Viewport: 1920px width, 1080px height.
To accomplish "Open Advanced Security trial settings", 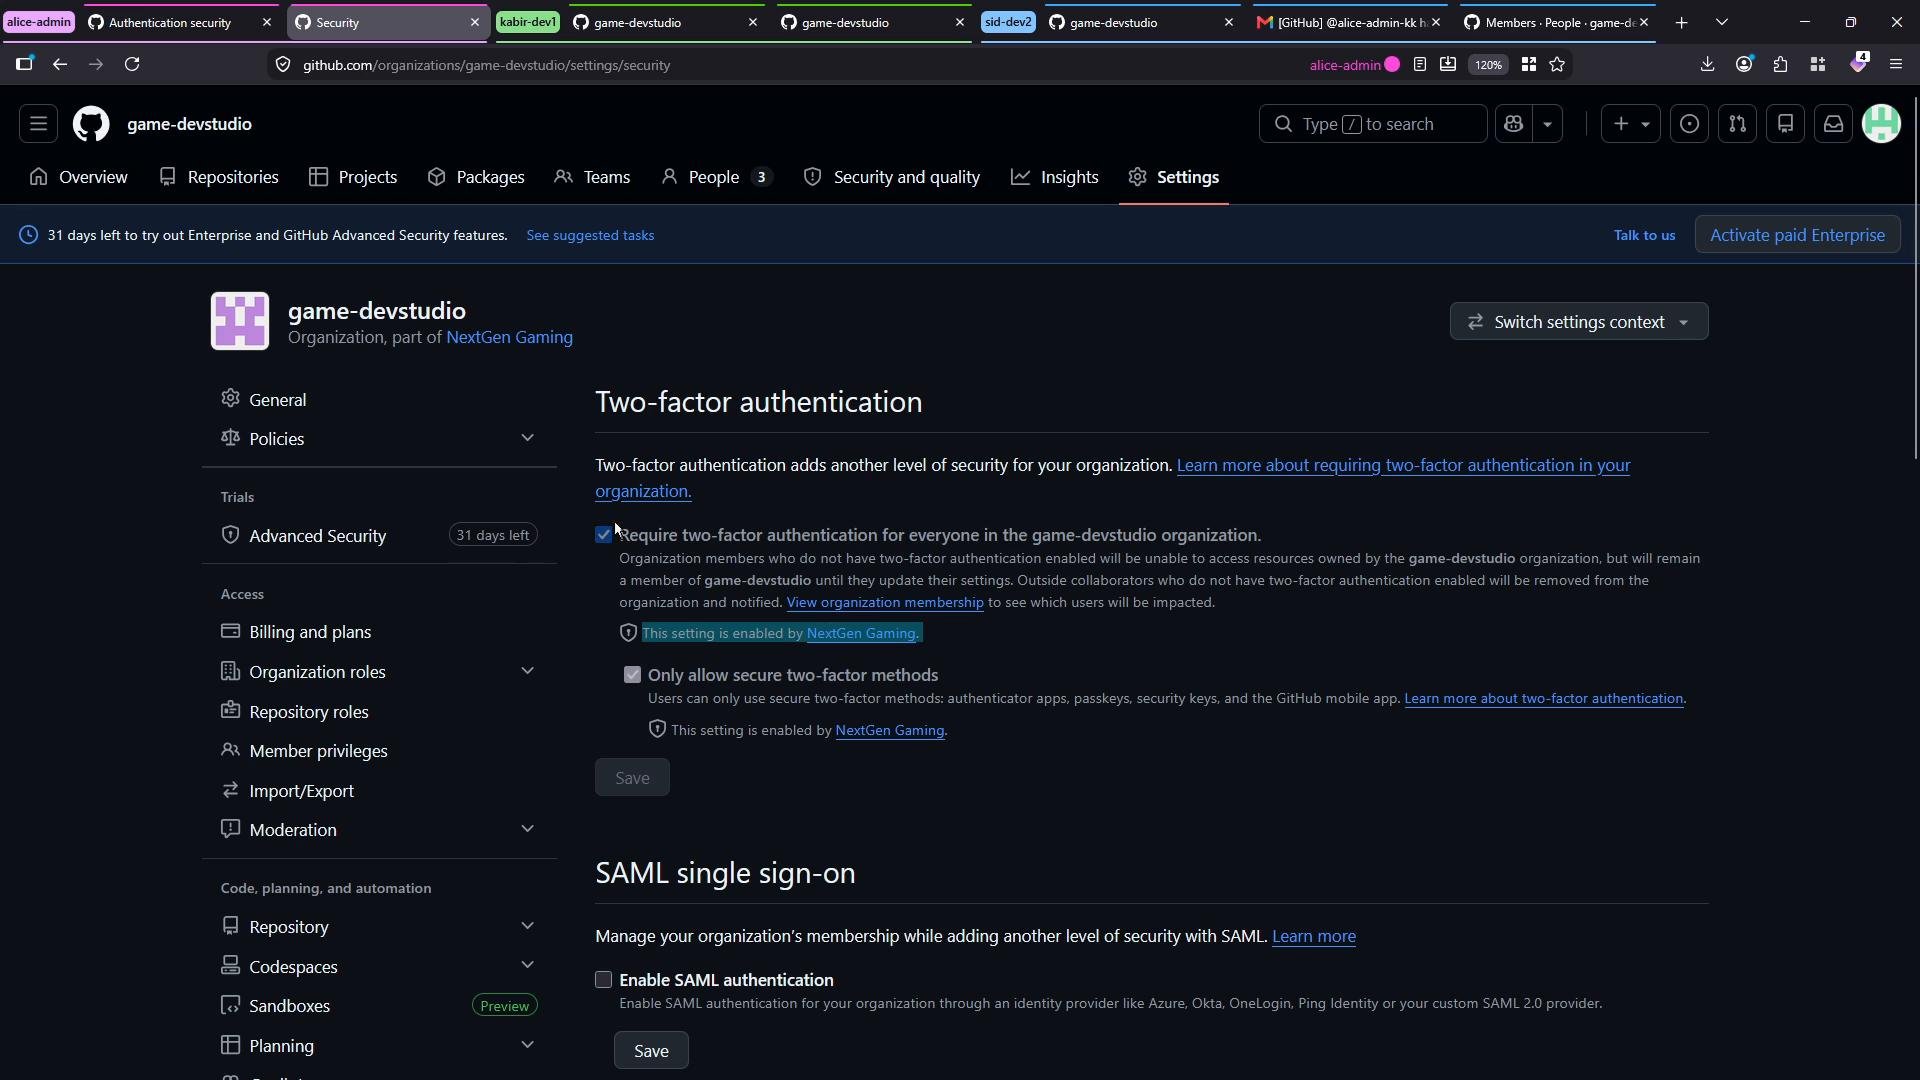I will [x=379, y=536].
